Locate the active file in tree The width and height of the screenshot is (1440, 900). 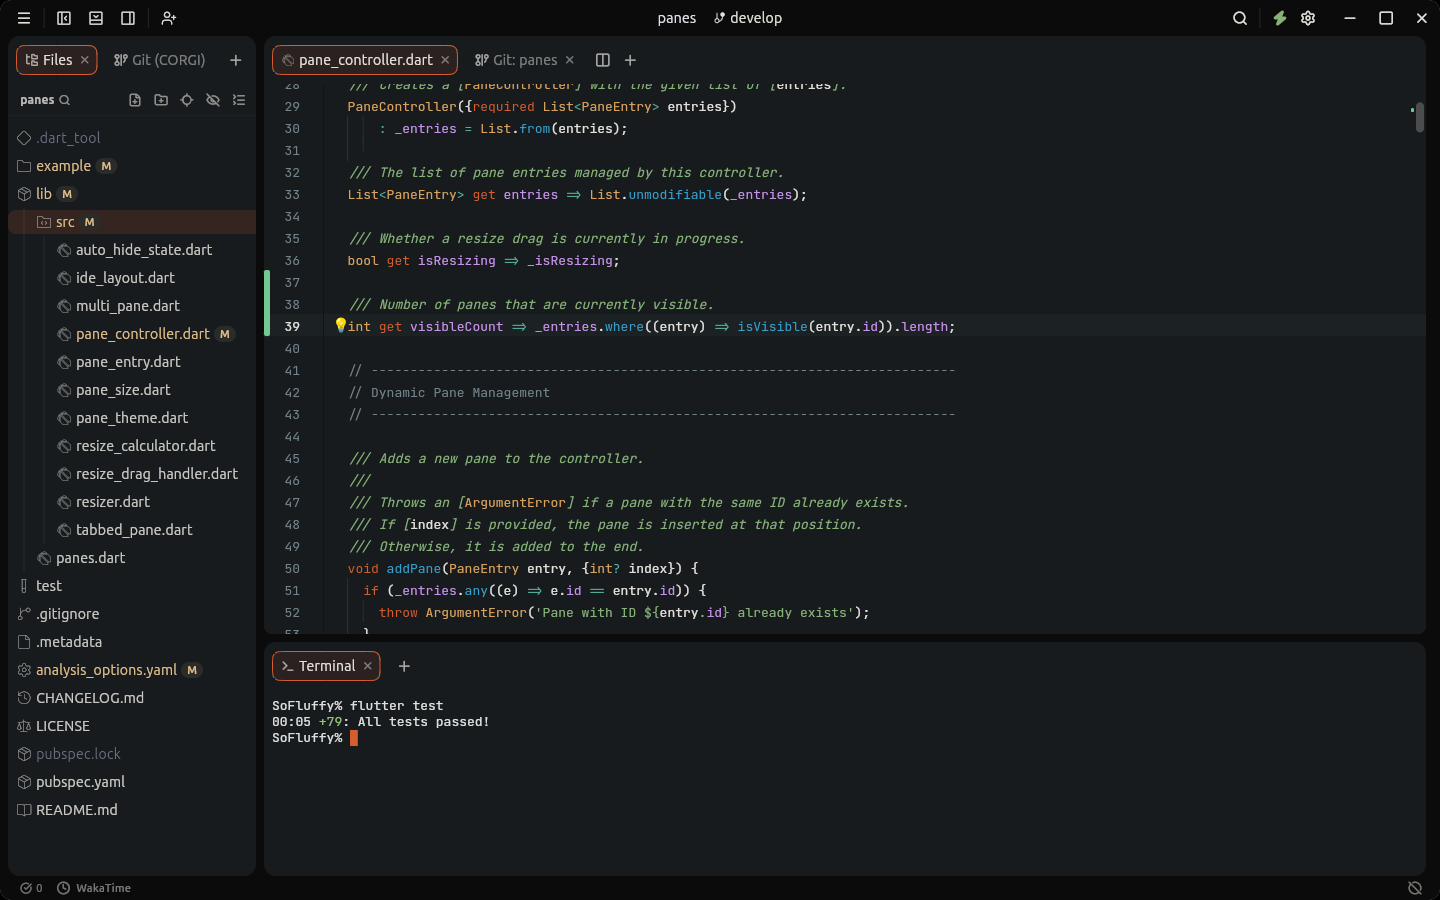[x=187, y=100]
